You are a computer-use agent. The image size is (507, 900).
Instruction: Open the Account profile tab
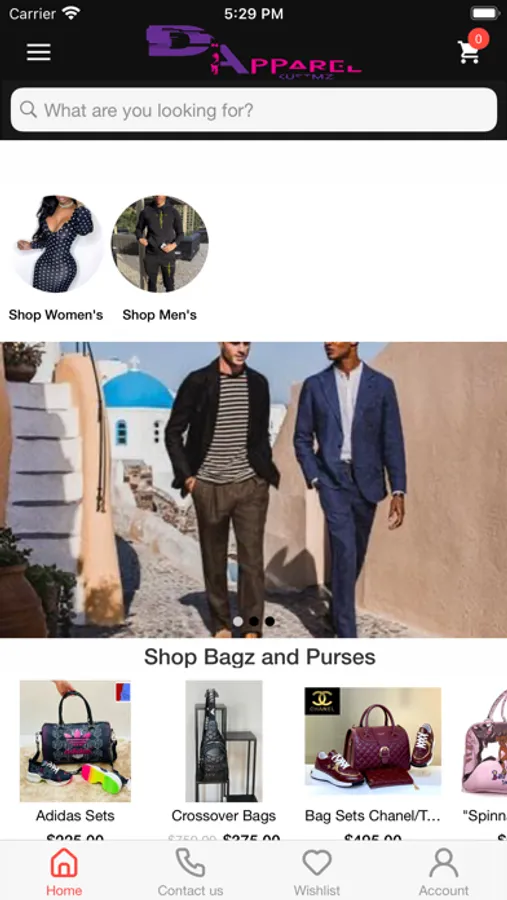[443, 872]
